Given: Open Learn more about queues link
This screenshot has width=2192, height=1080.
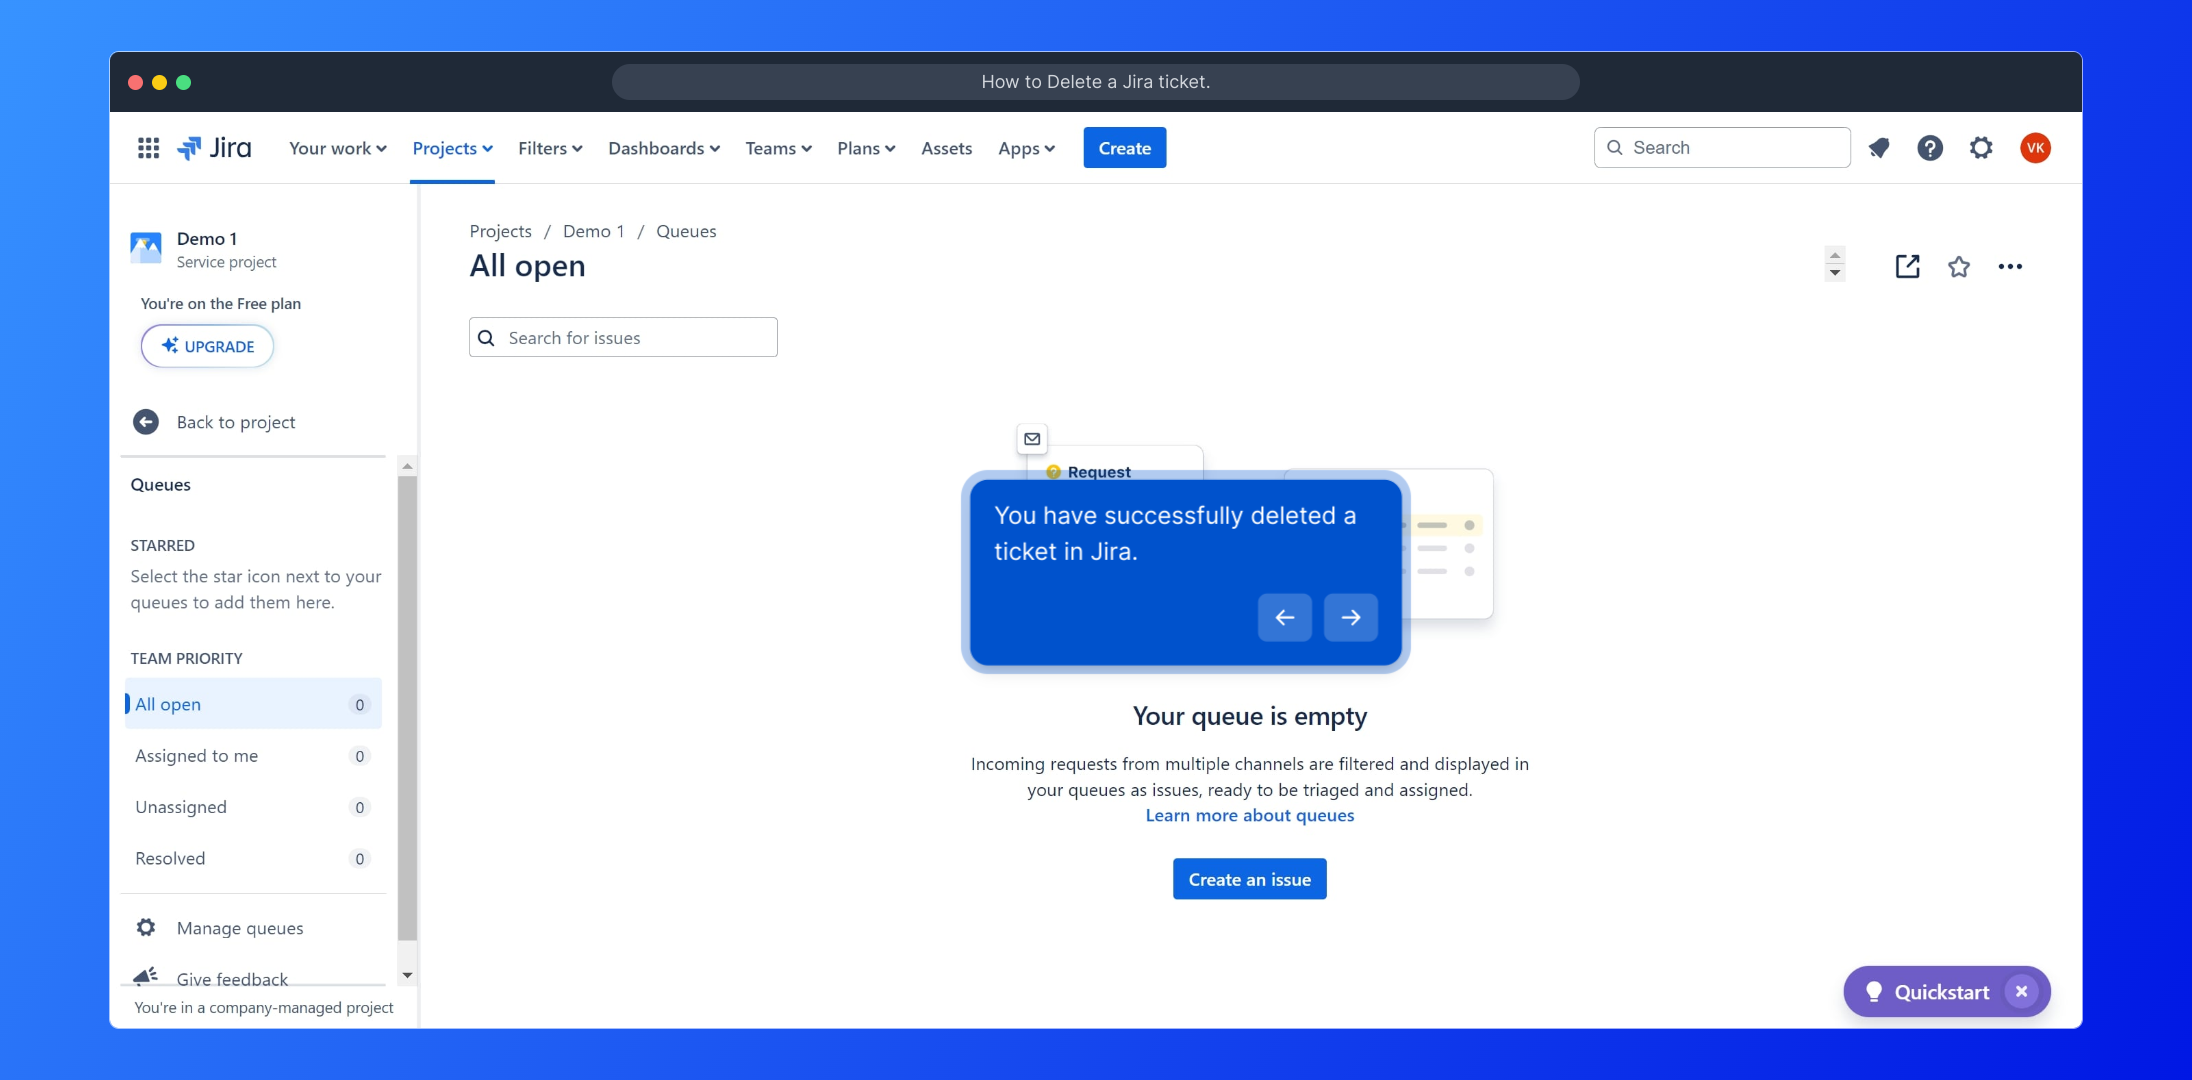Looking at the screenshot, I should pos(1249,815).
